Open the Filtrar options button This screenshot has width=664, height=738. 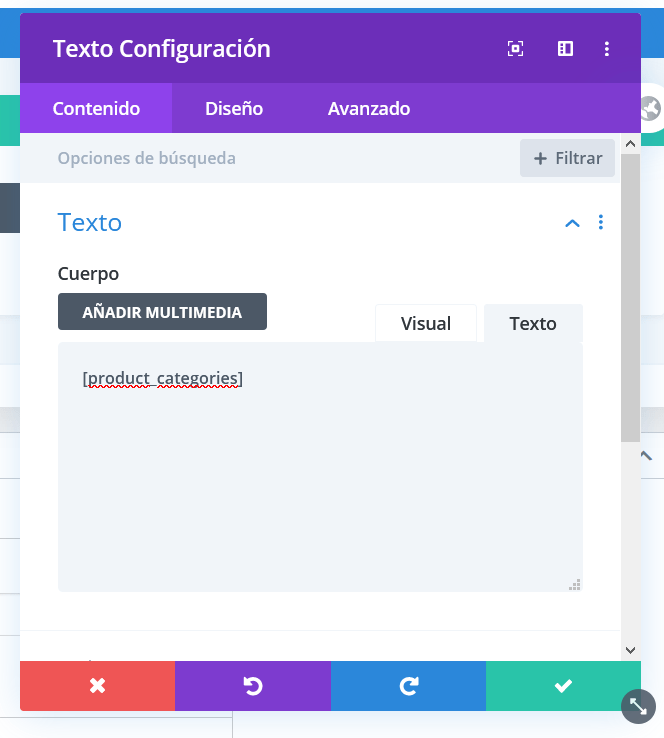point(568,158)
